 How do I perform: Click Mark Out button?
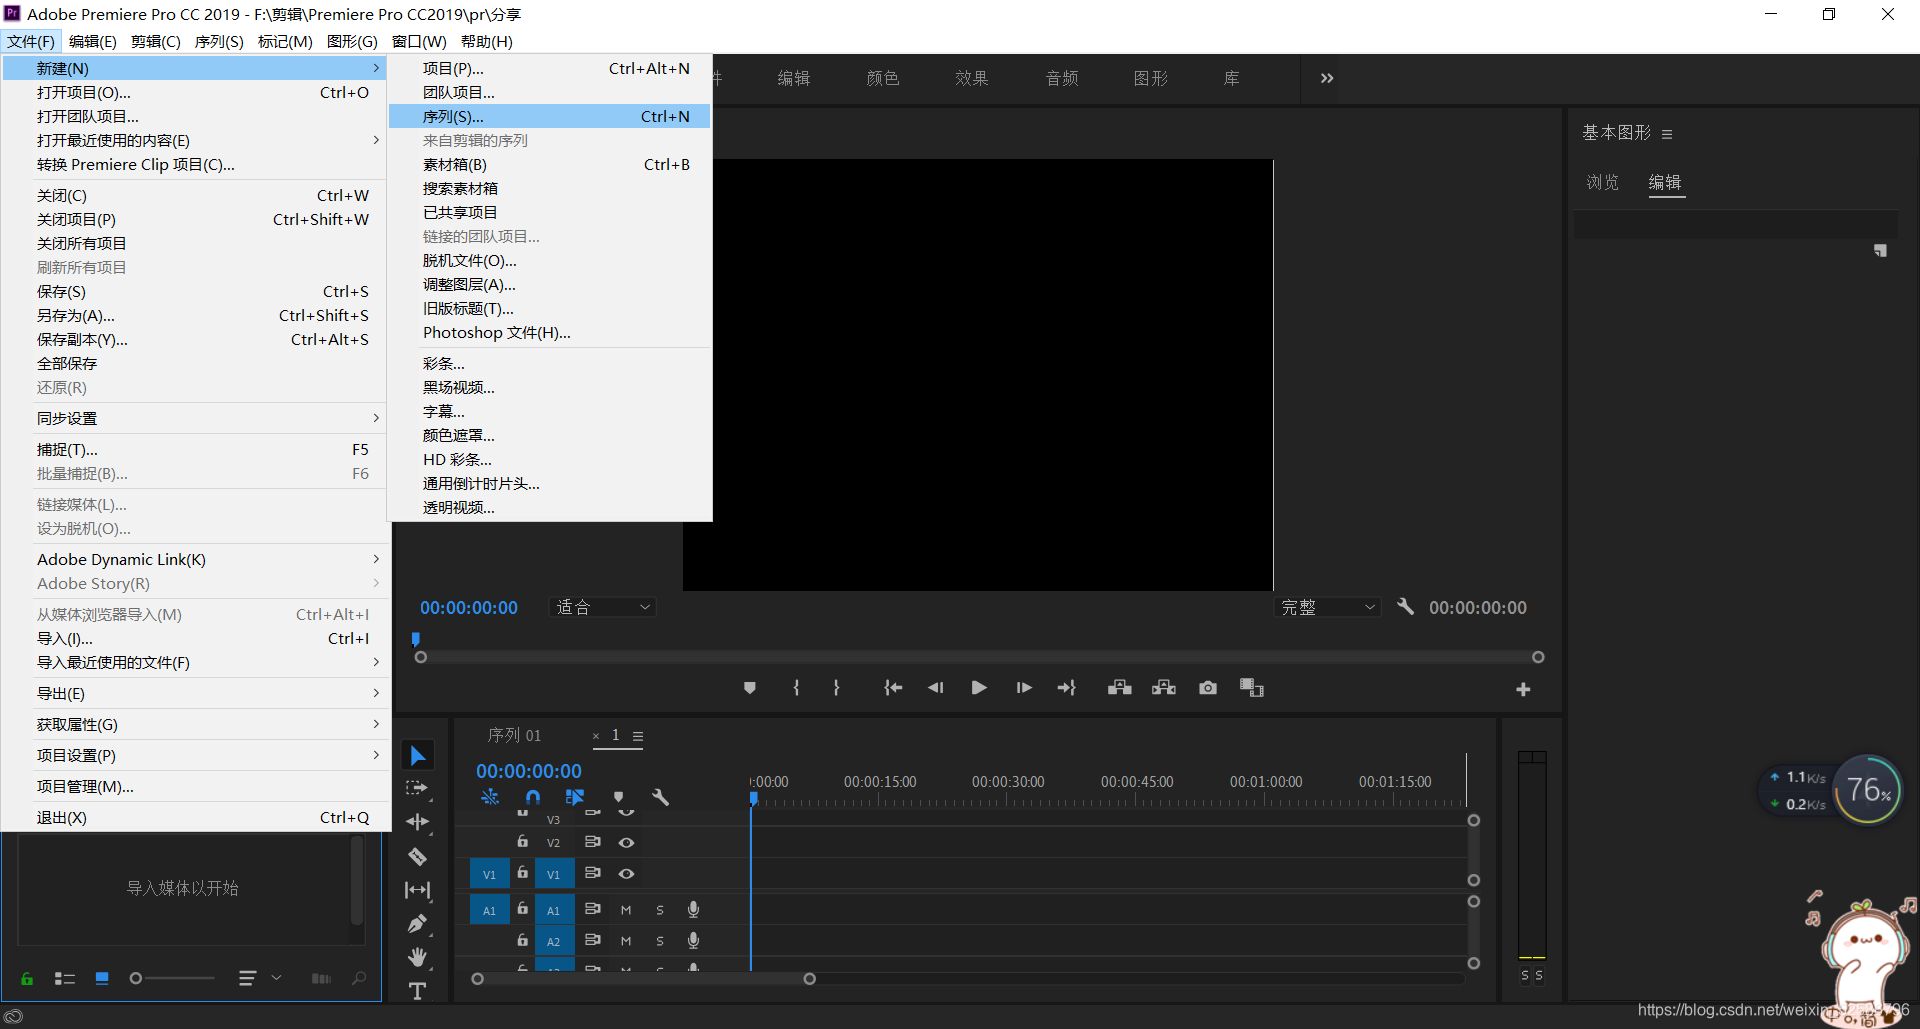coord(836,688)
